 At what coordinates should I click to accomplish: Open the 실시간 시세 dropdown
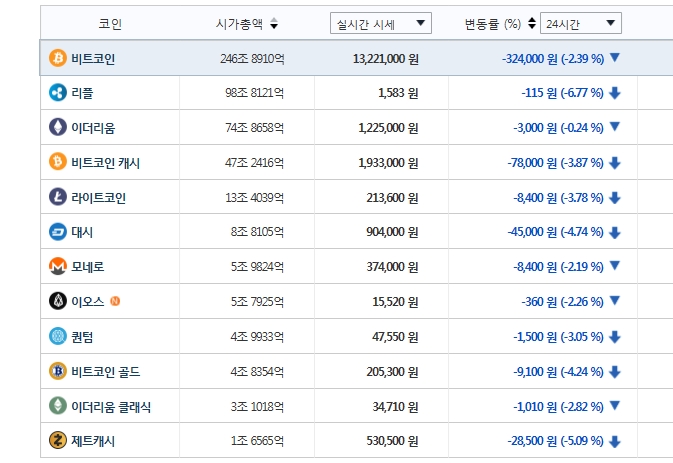[x=381, y=23]
